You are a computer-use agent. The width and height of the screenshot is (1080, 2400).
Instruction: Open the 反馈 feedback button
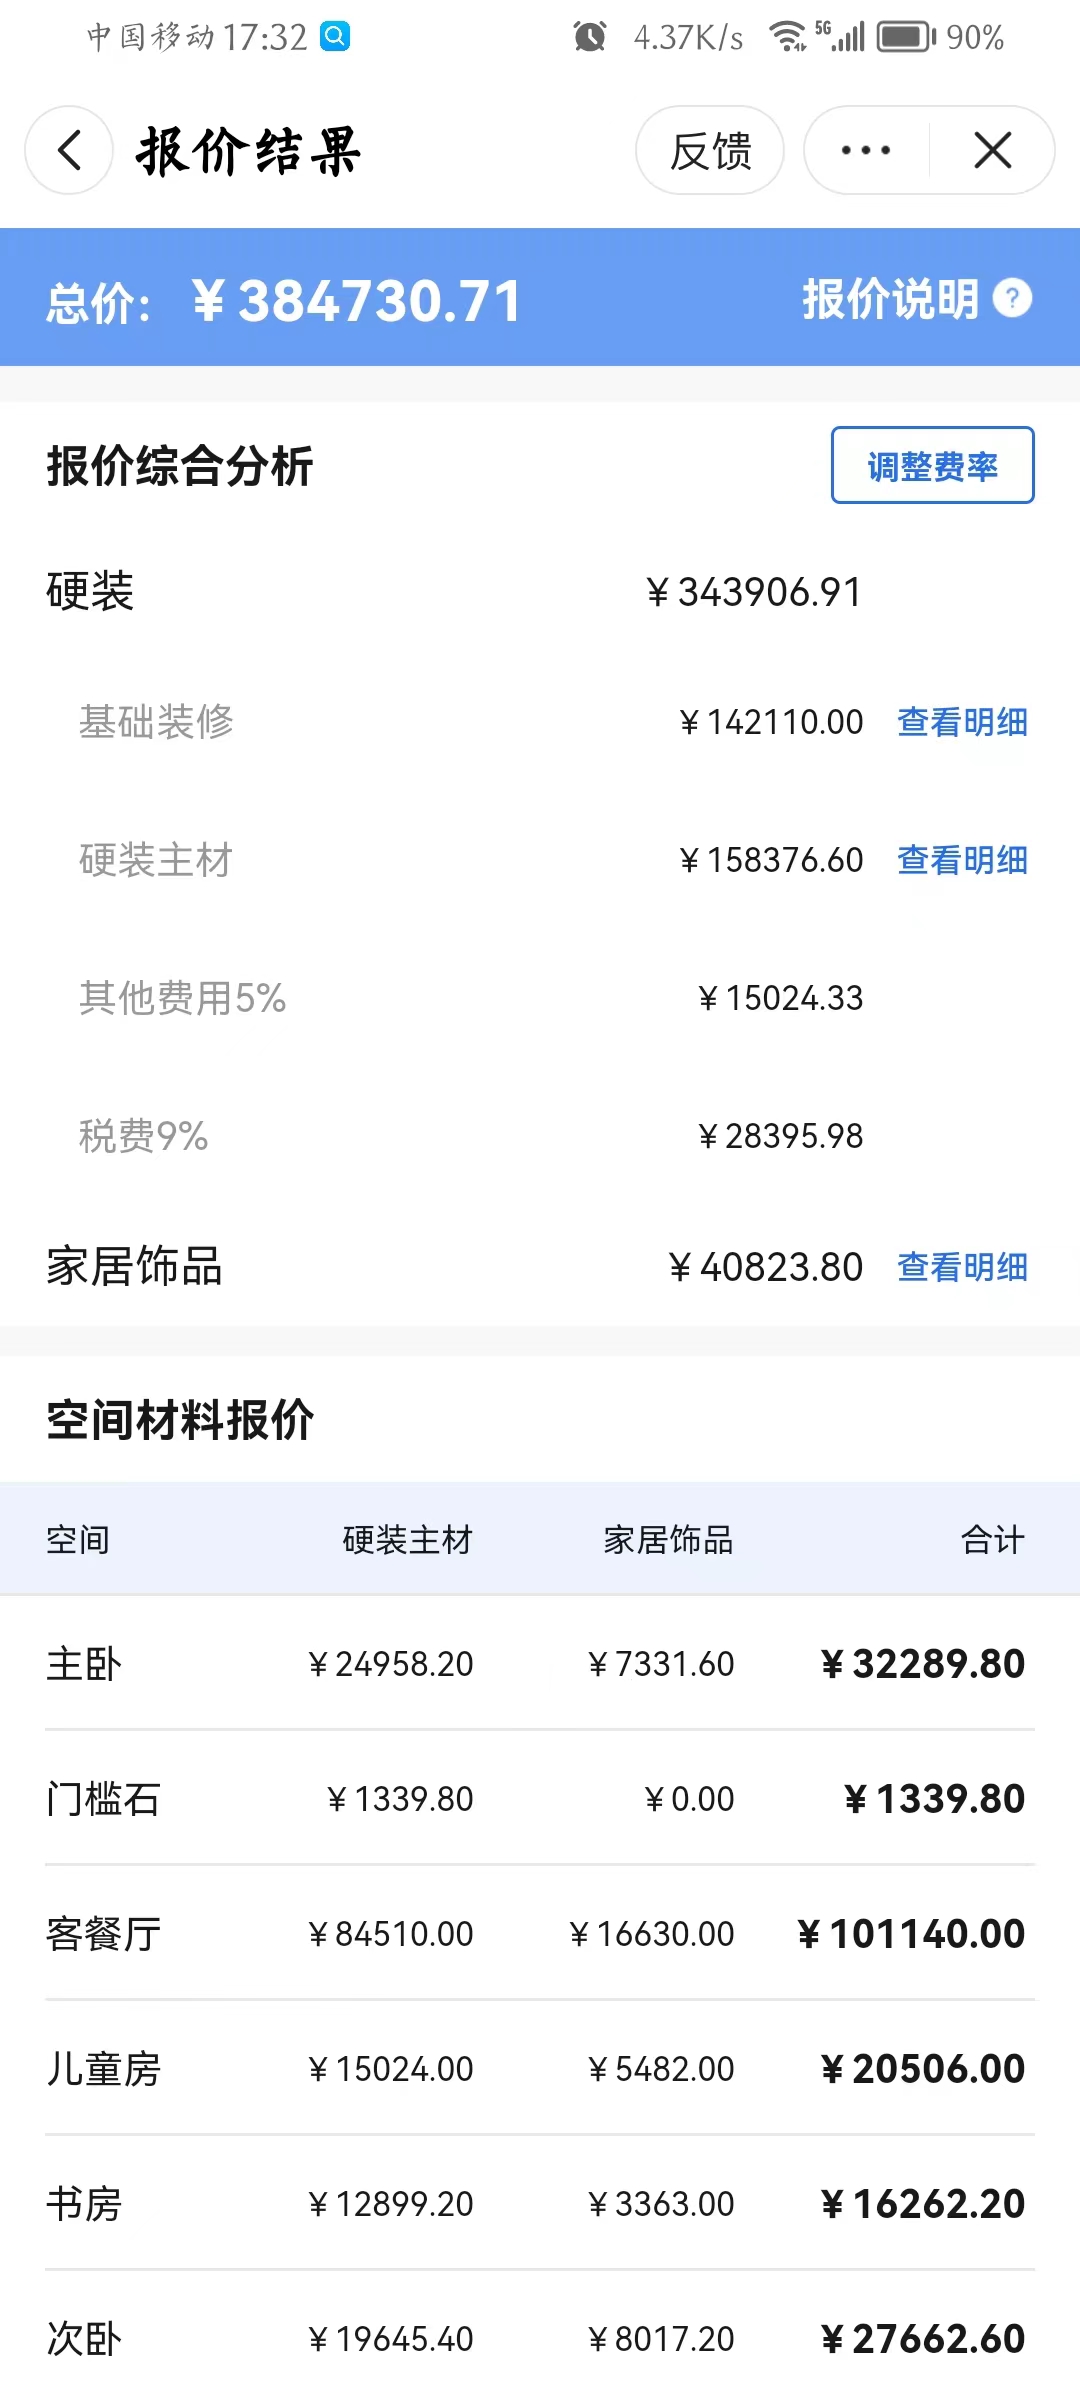710,151
